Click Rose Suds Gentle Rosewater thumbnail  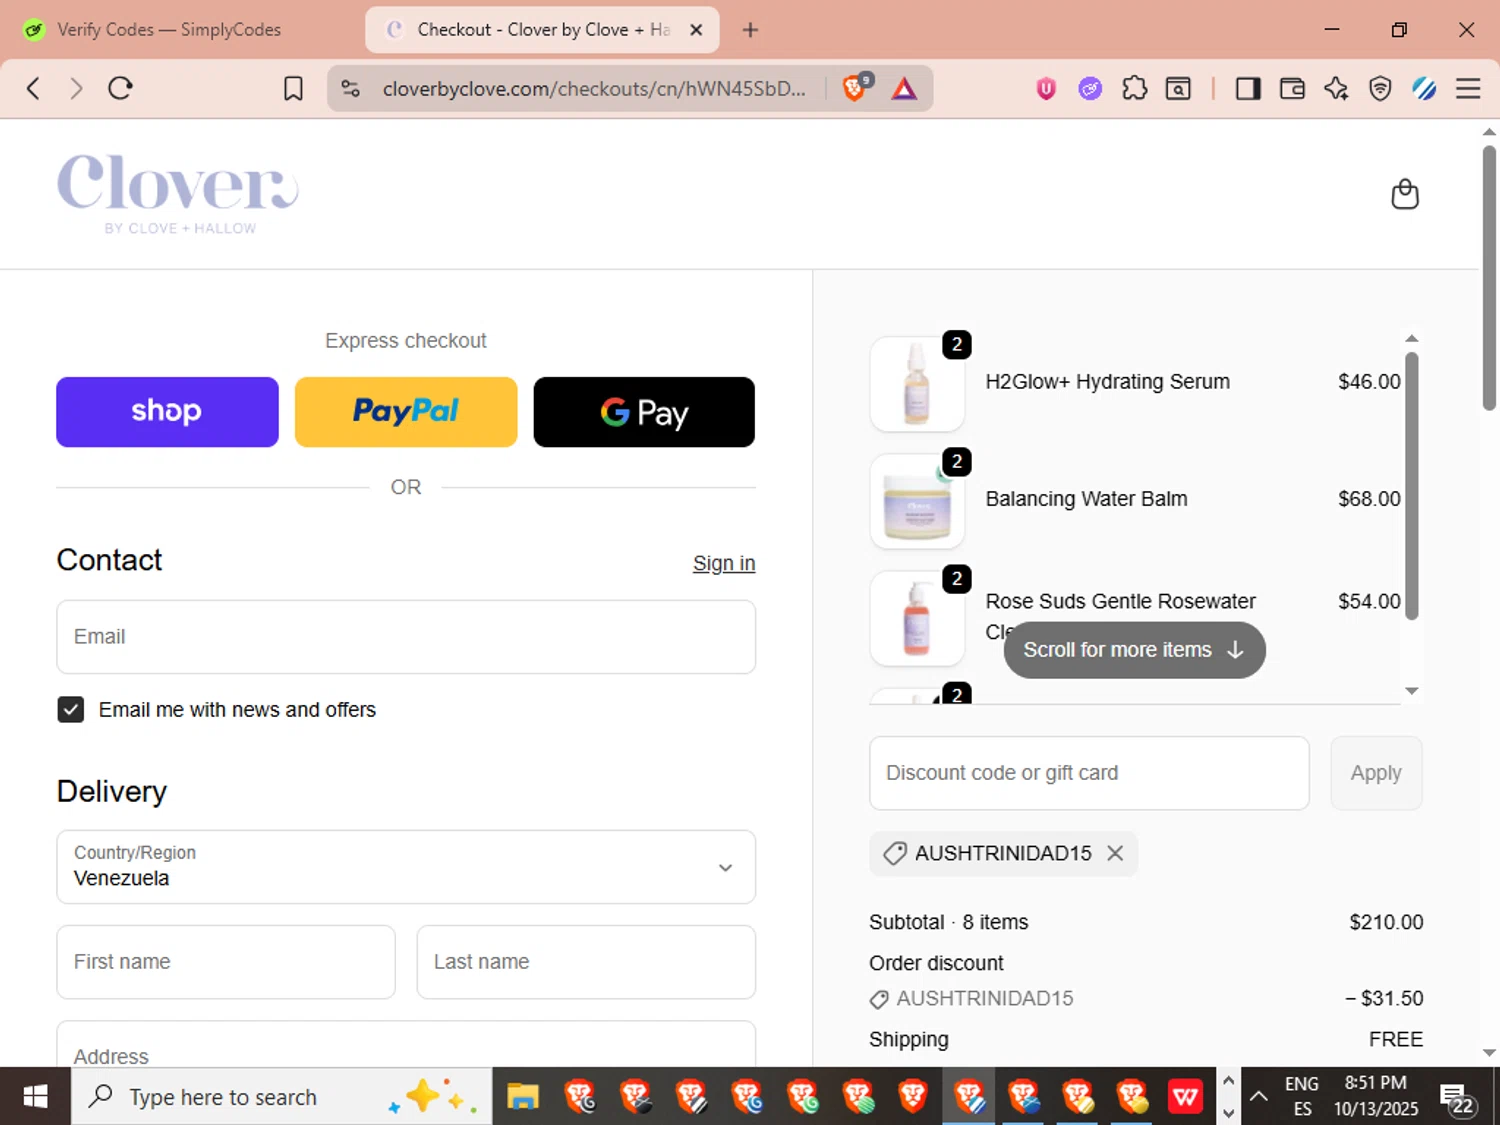click(x=917, y=618)
